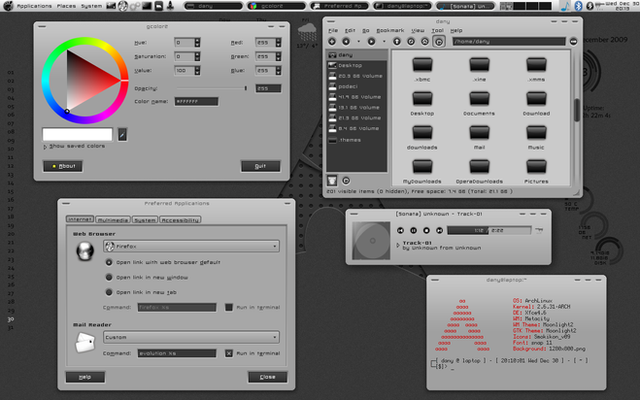
Task: Click the places button below the file manager sidebar
Action: [332, 180]
